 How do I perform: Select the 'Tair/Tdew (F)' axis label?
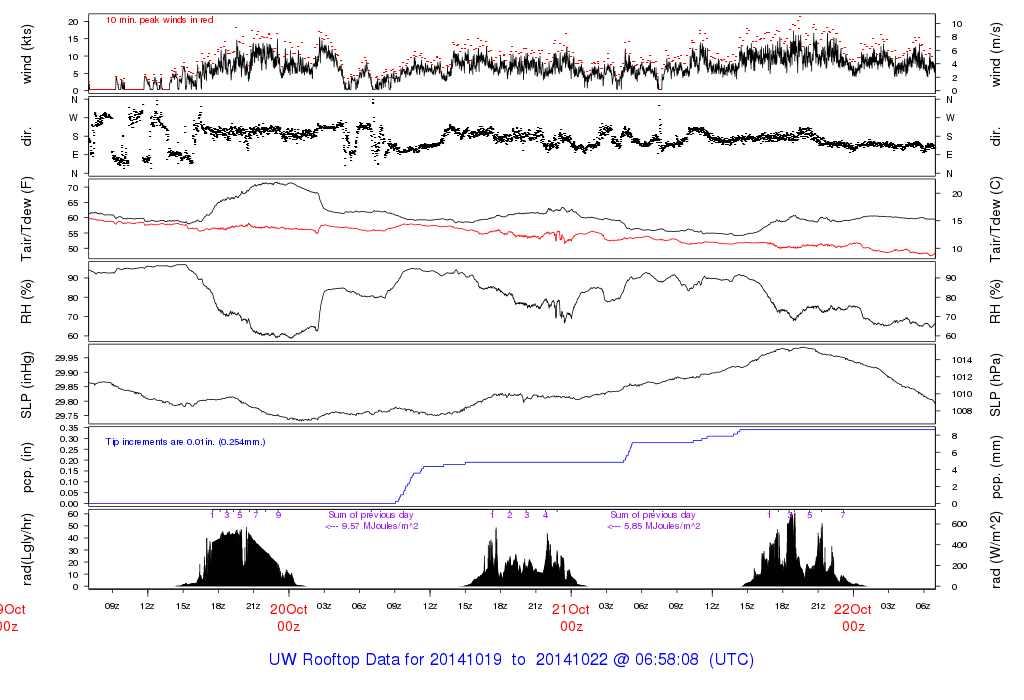pyautogui.click(x=26, y=219)
